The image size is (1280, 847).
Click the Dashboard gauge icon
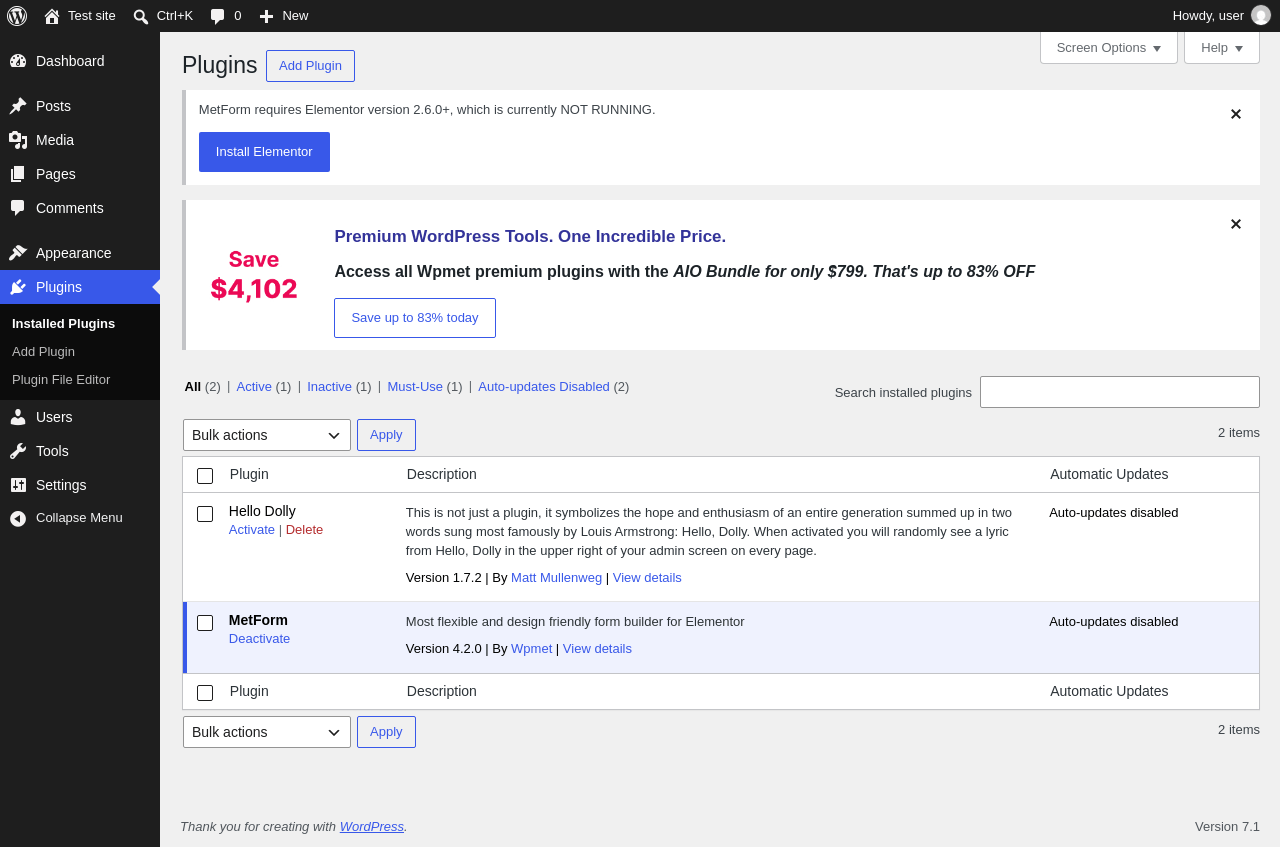pyautogui.click(x=18, y=61)
